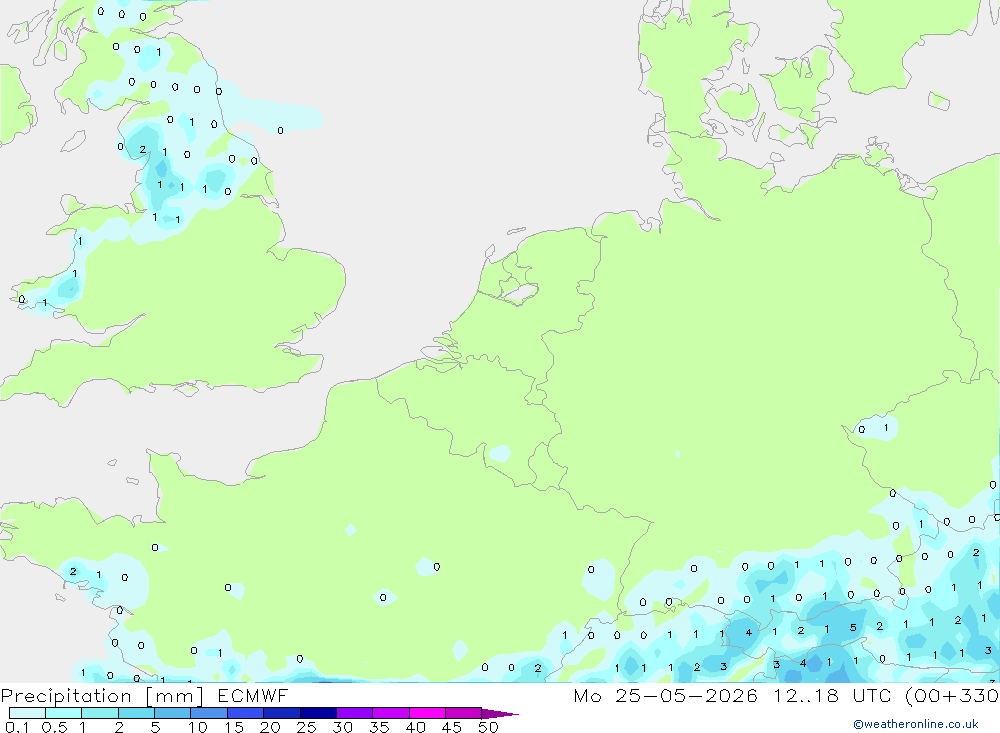This screenshot has height=733, width=1000.
Task: Choose the 20–25 mm dark blue legend box
Action: tap(282, 713)
